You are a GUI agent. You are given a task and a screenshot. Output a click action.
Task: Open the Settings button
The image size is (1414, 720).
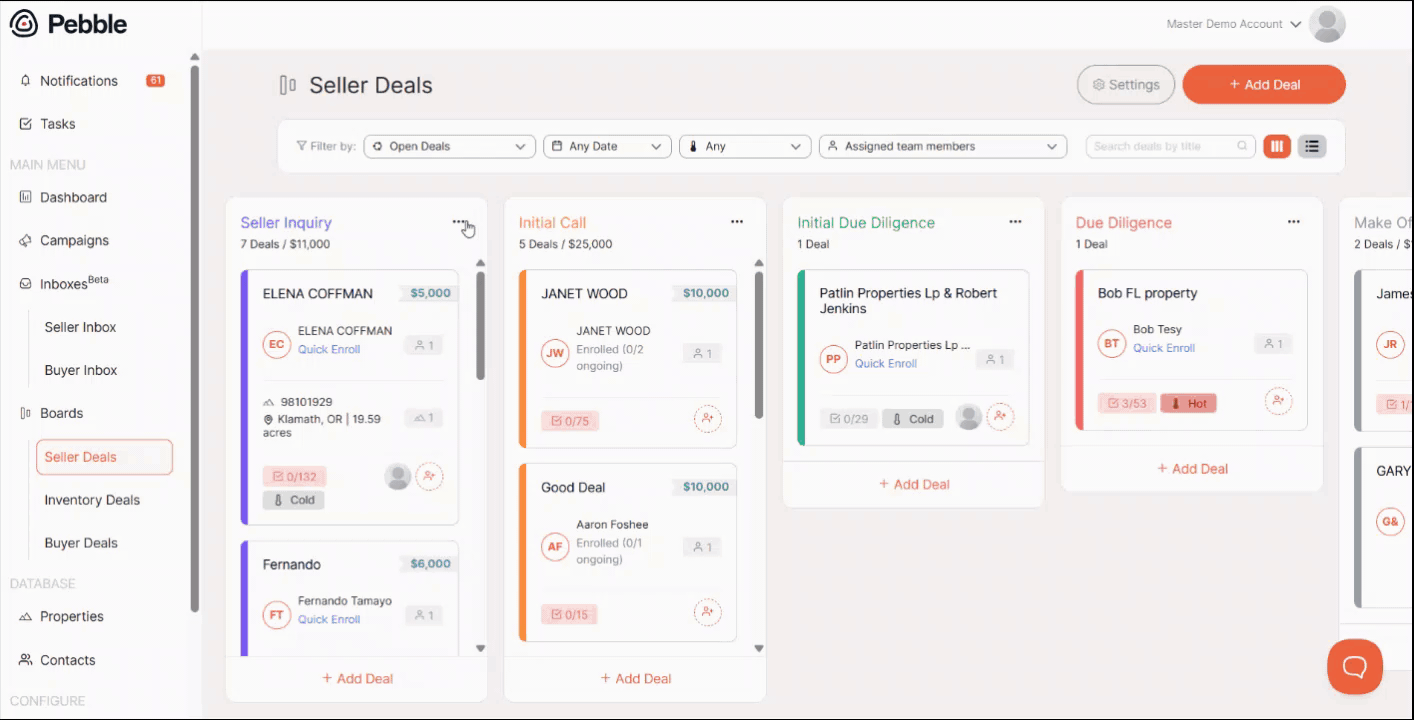[1126, 85]
